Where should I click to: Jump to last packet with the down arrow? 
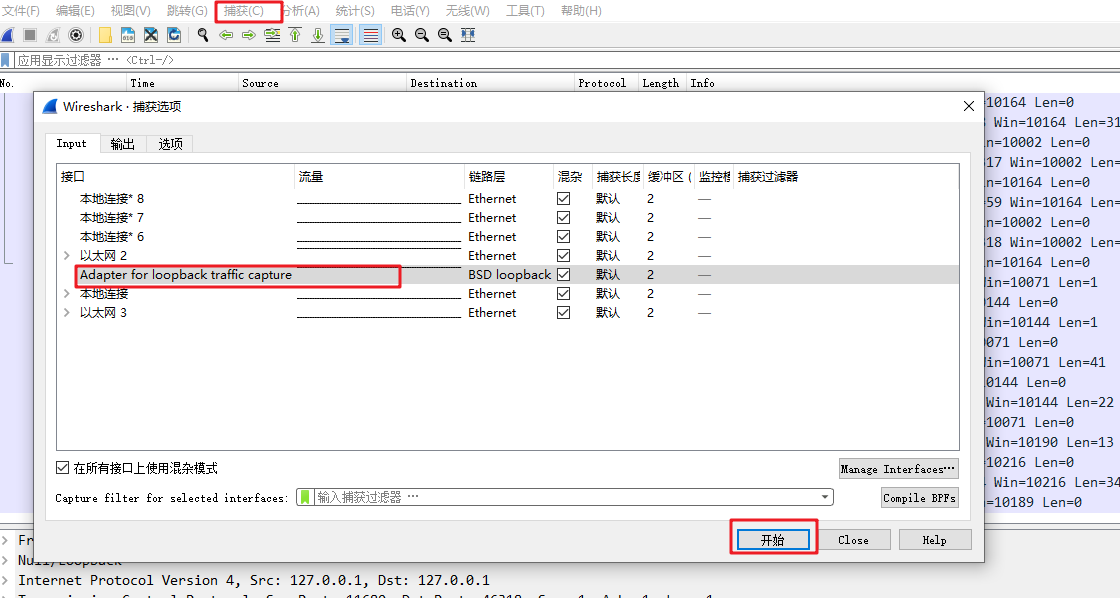pos(318,35)
